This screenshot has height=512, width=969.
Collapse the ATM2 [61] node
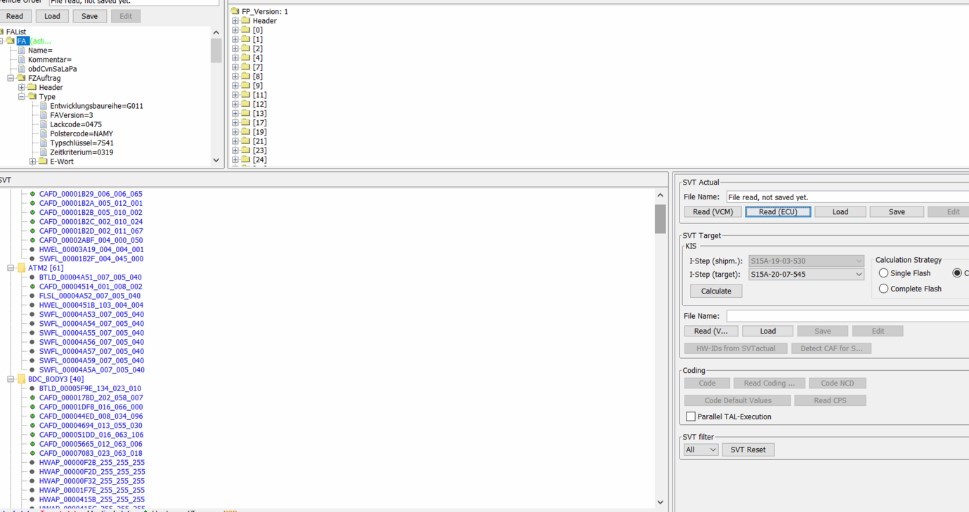click(x=11, y=268)
